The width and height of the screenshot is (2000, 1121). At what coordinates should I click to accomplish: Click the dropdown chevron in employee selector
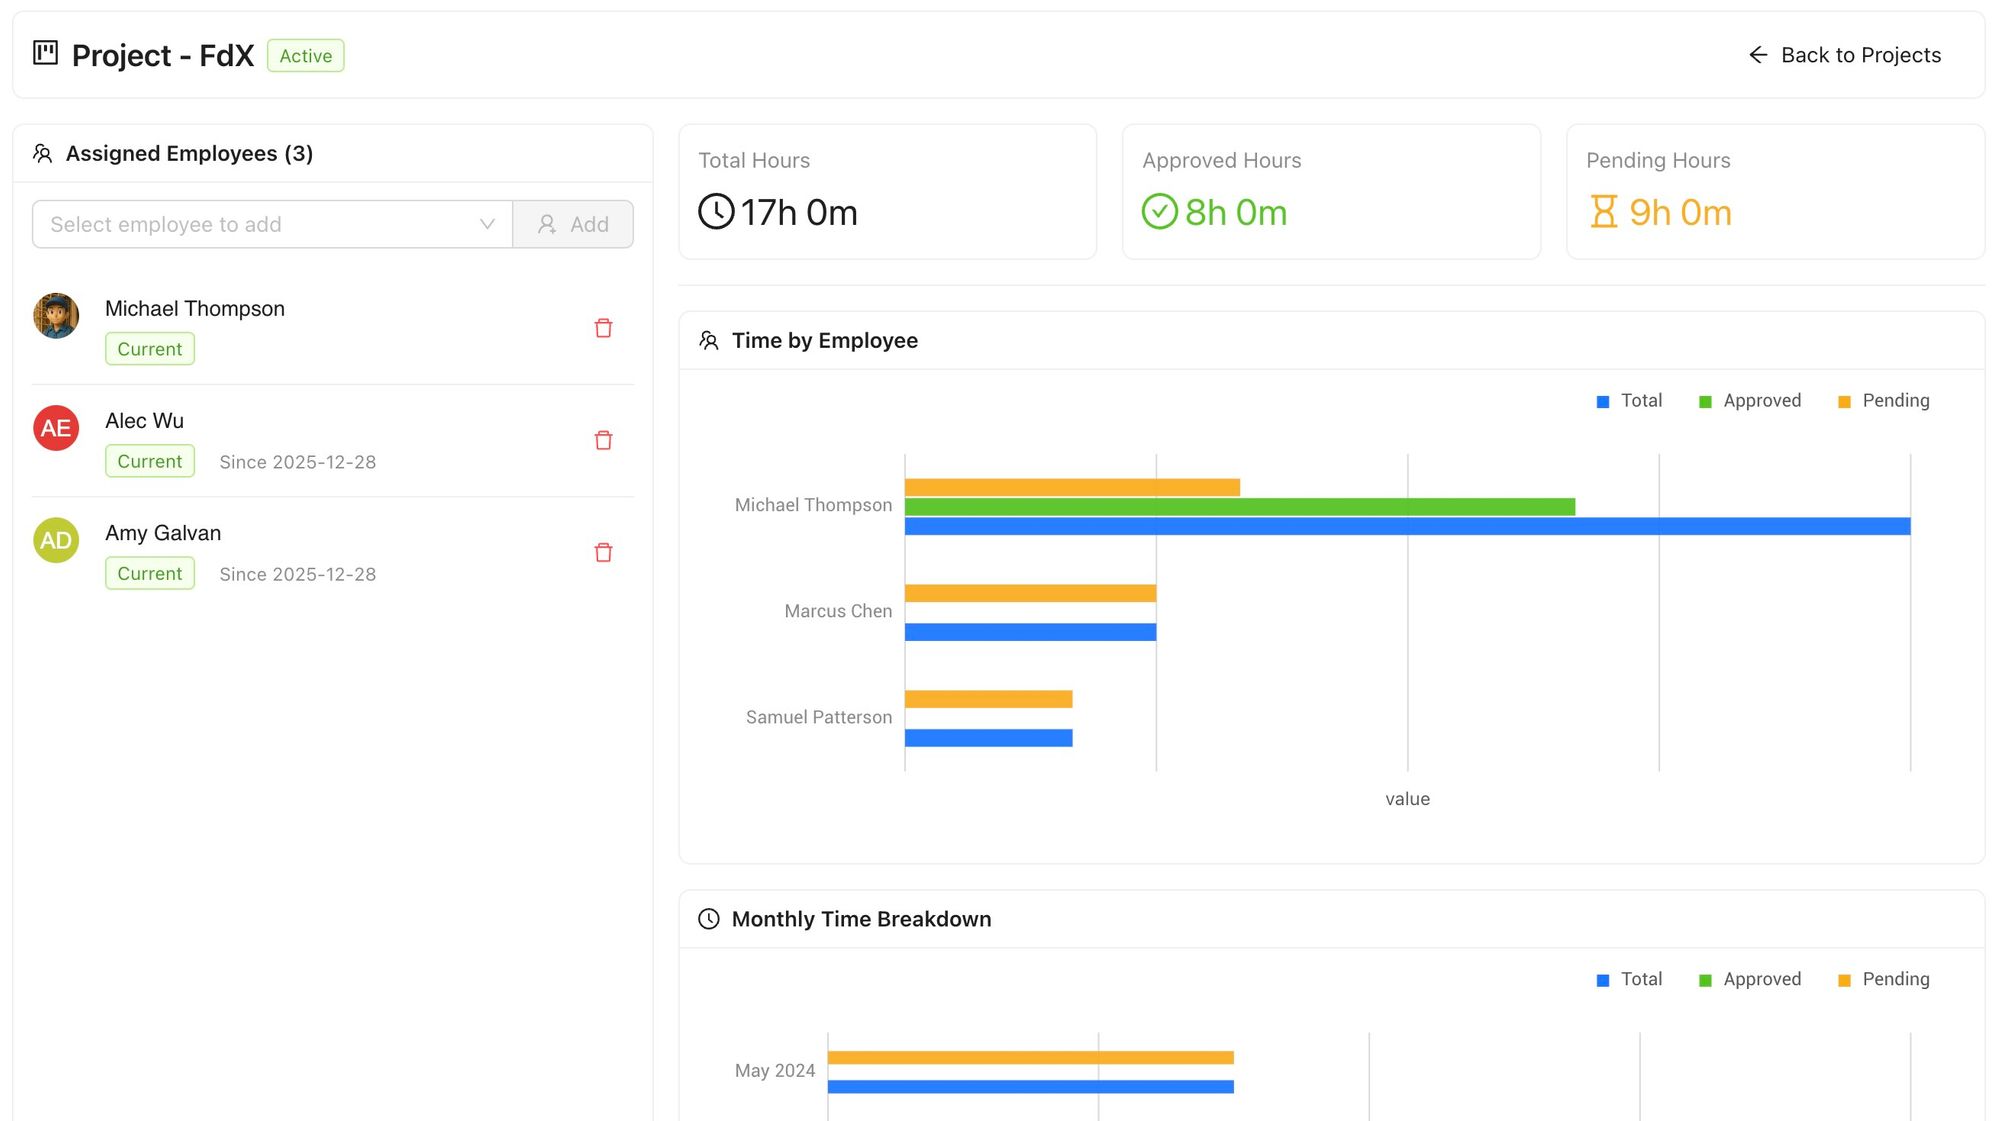(x=487, y=224)
